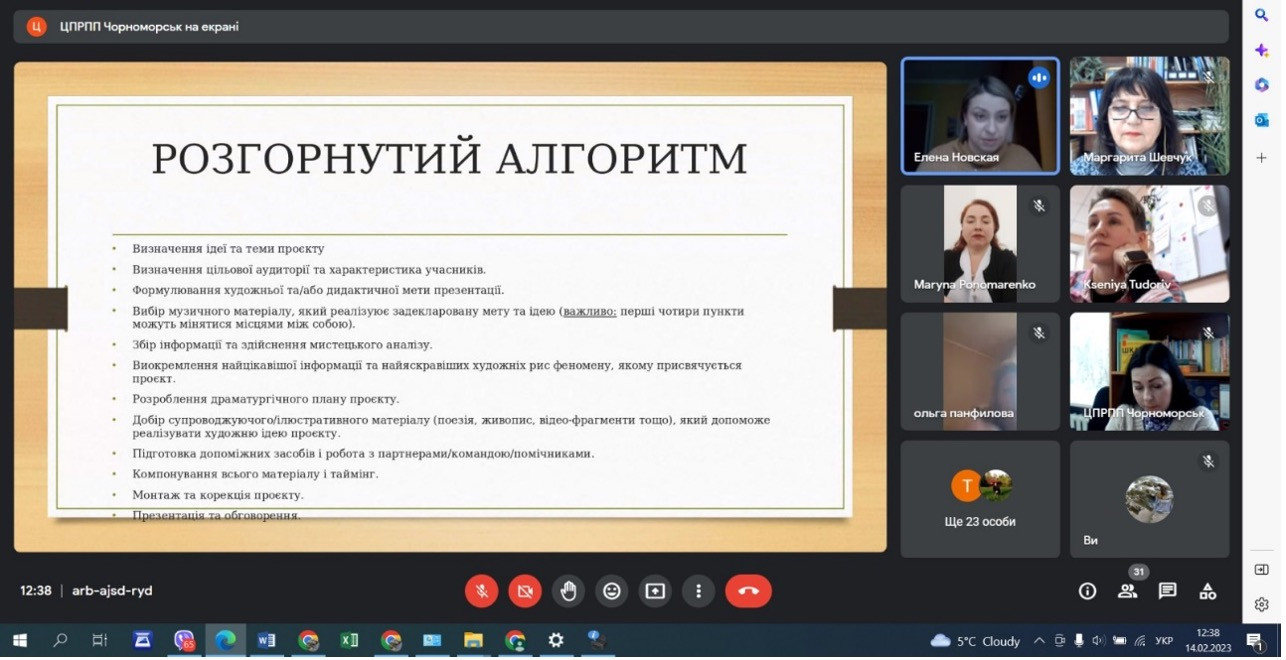Click the meeting code arb-ajsd-ryd
Viewport: 1286px width, 660px height.
pos(112,591)
